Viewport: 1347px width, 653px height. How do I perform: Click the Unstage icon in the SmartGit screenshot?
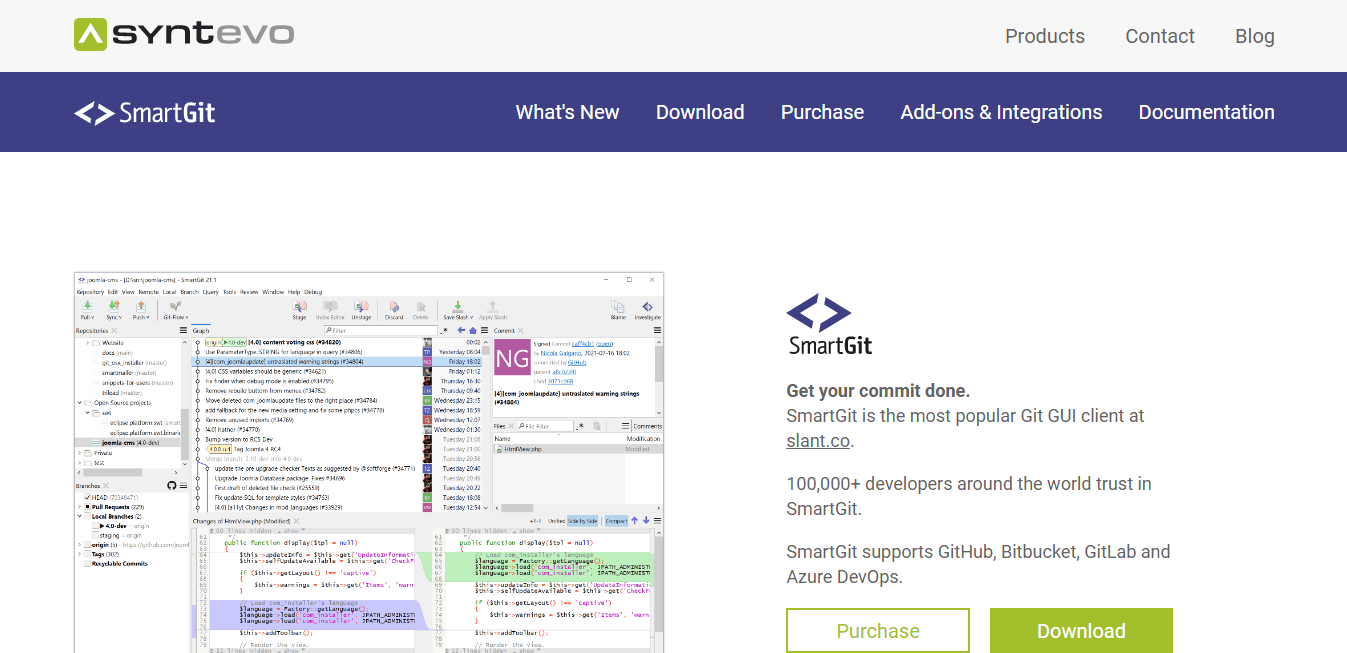pos(361,307)
